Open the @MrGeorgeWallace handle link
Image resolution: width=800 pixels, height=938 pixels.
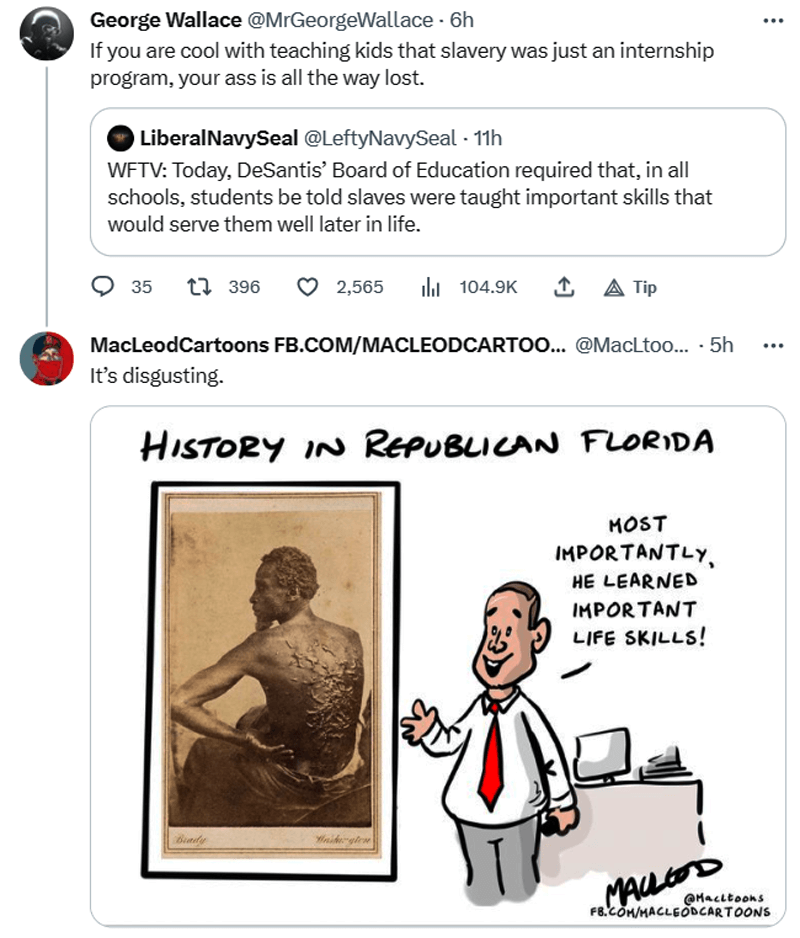tap(340, 20)
